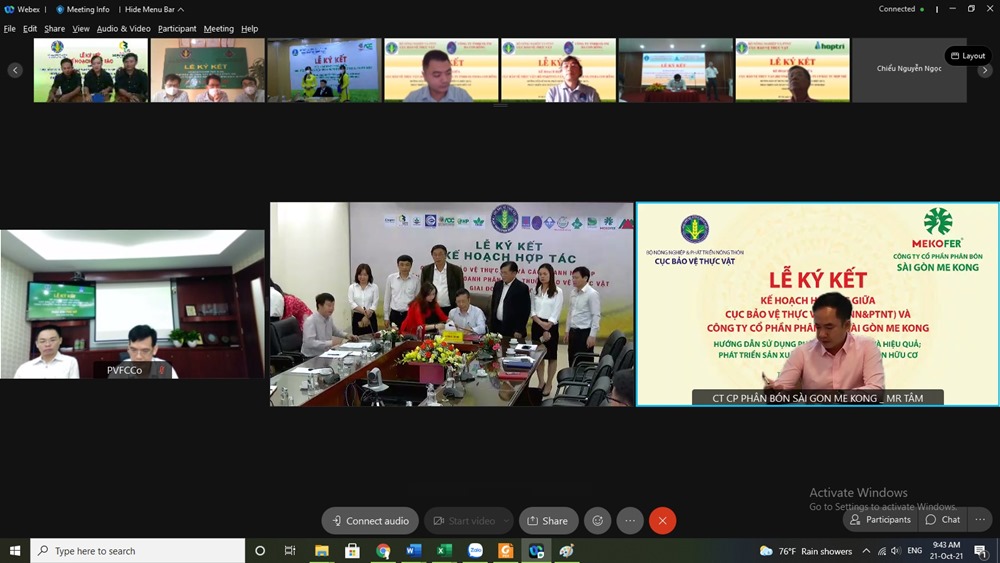Open Microsoft Store from taskbar

(352, 551)
